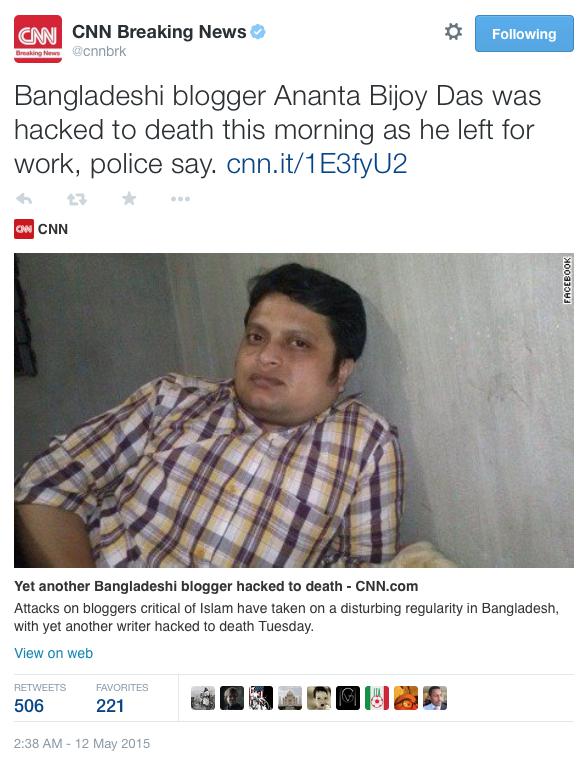
Task: Toggle the Following button
Action: (x=524, y=34)
